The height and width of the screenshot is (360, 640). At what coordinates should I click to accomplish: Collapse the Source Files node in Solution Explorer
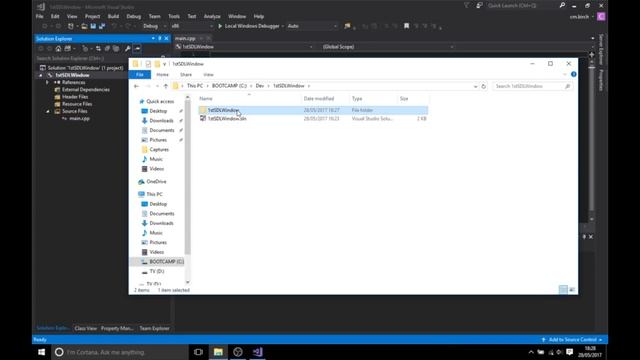[x=48, y=111]
